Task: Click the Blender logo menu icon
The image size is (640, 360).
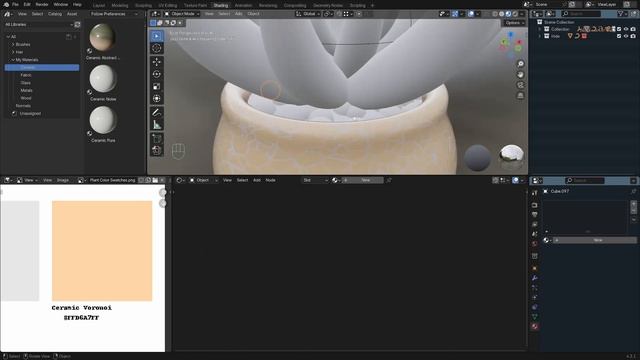Action: [6, 4]
